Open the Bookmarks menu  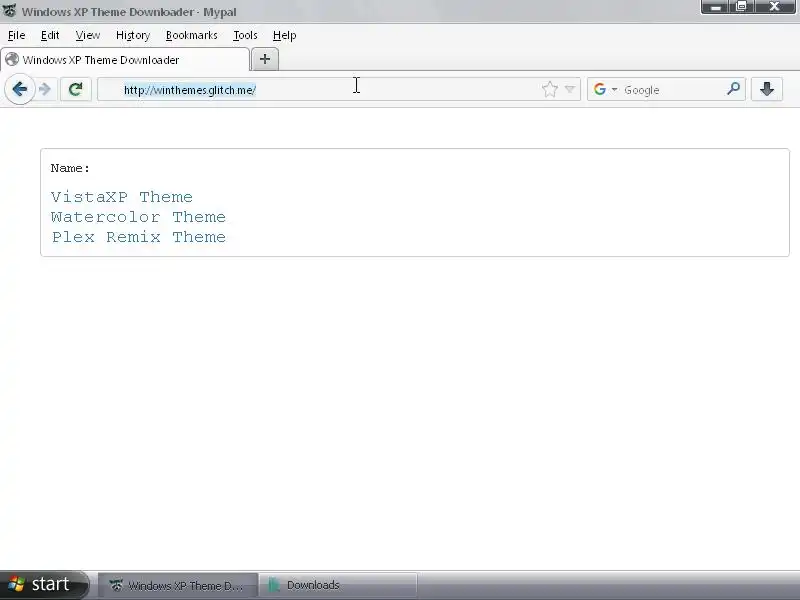(191, 35)
